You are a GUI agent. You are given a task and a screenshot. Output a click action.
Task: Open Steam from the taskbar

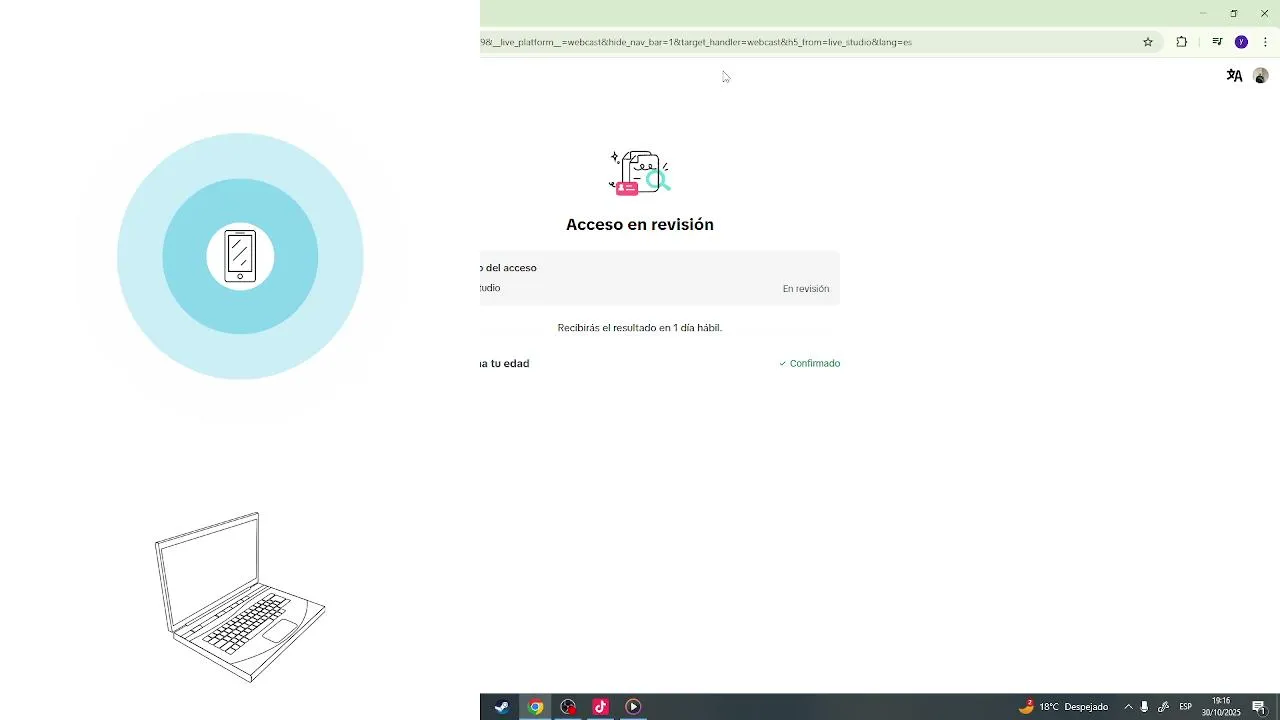(502, 707)
